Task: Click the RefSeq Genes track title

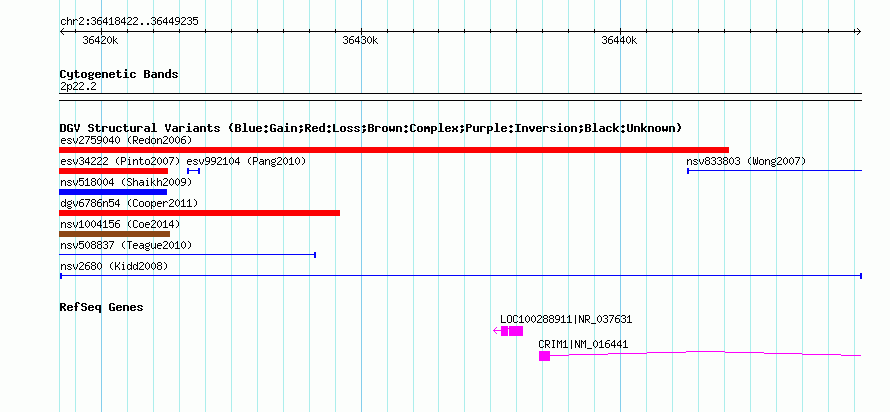Action: coord(102,307)
